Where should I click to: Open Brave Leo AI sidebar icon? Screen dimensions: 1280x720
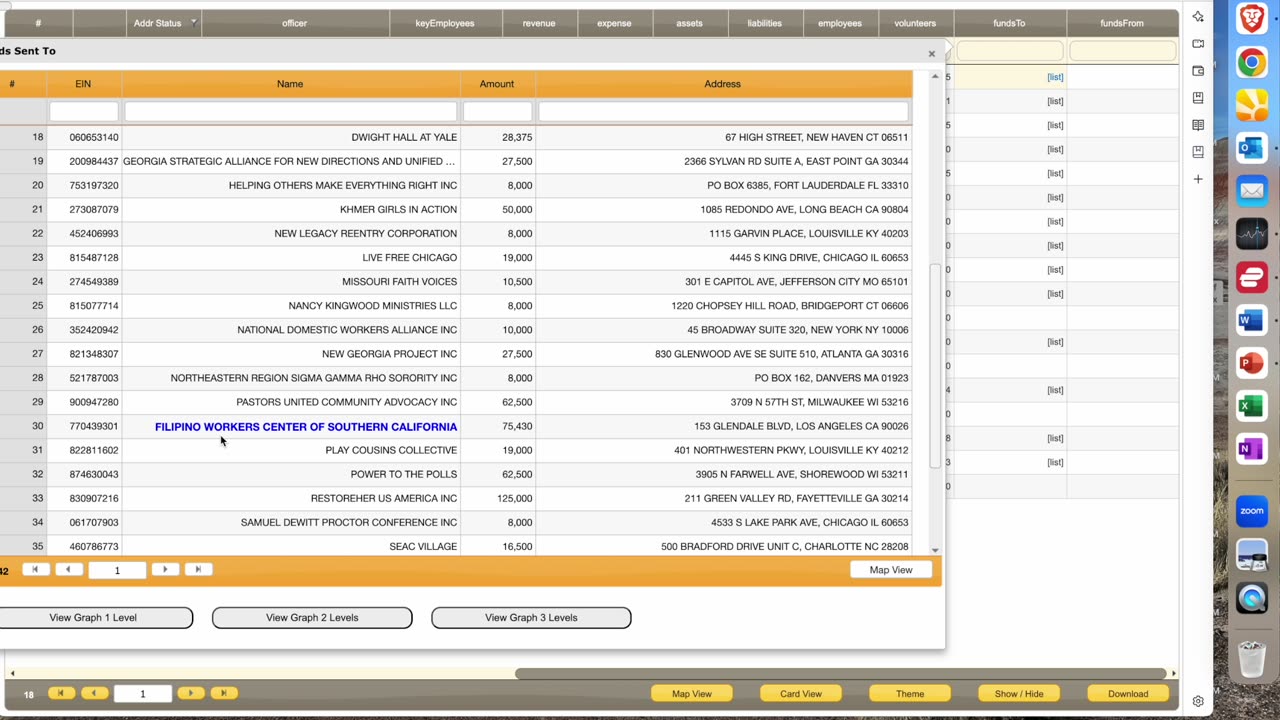point(1198,17)
